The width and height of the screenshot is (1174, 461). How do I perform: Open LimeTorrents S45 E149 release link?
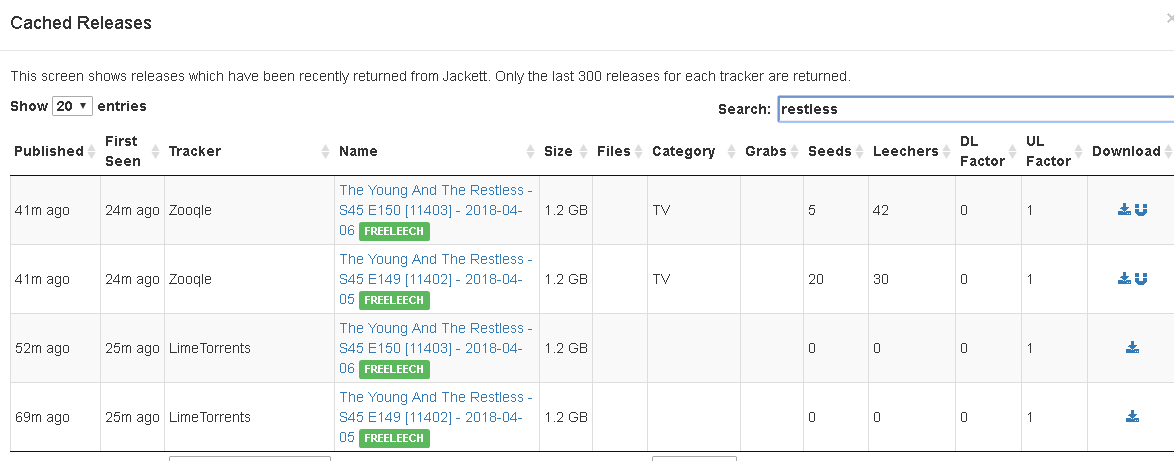[435, 406]
